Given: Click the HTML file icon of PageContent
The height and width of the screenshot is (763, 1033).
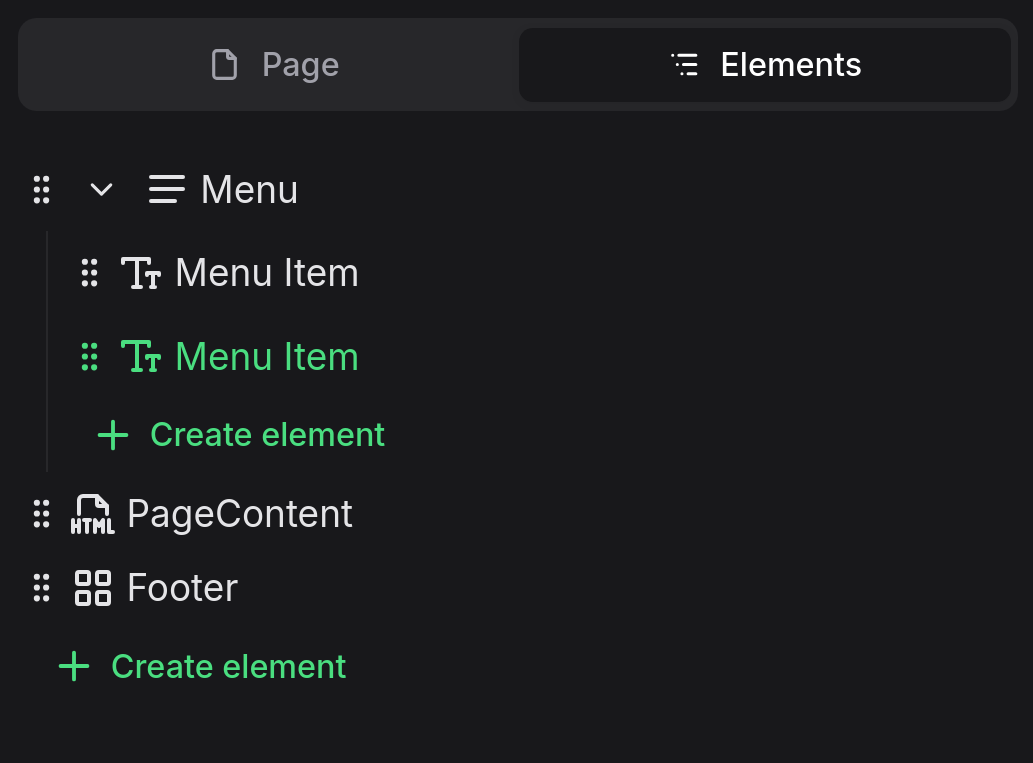Looking at the screenshot, I should tap(93, 514).
